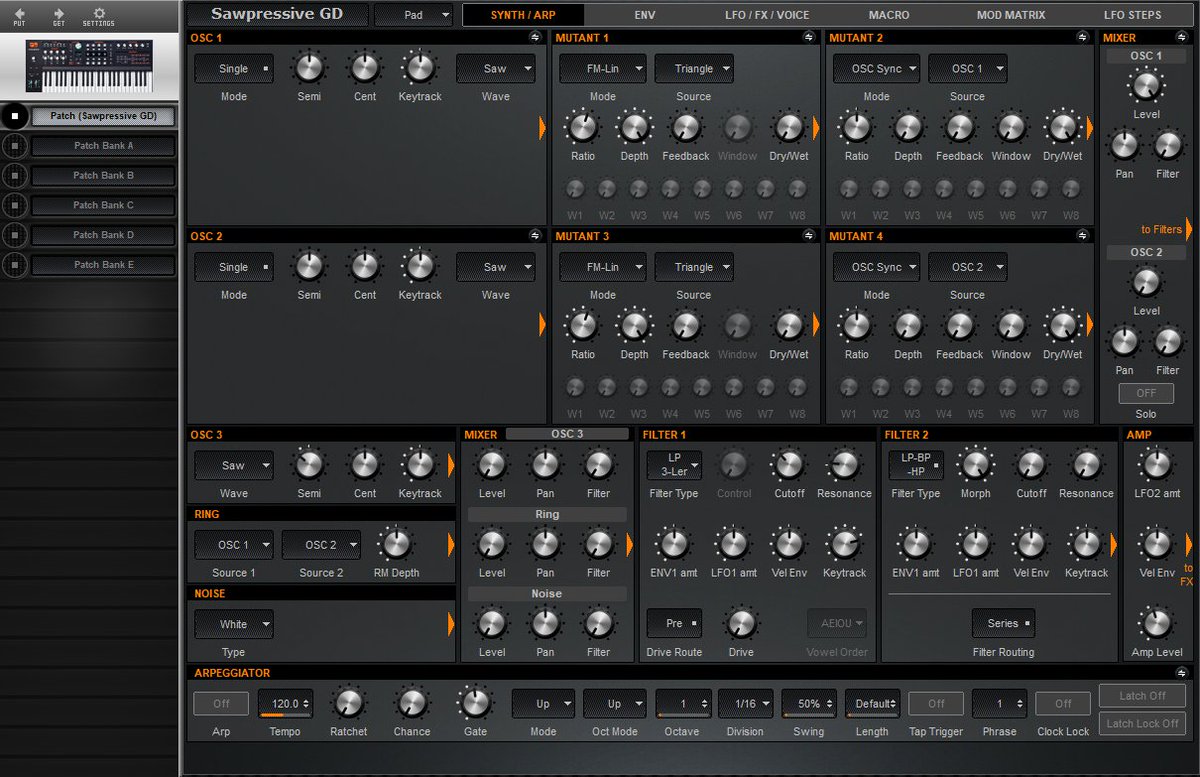Click the OSC 1 Mode Single button
Viewport: 1200px width, 777px height.
234,69
